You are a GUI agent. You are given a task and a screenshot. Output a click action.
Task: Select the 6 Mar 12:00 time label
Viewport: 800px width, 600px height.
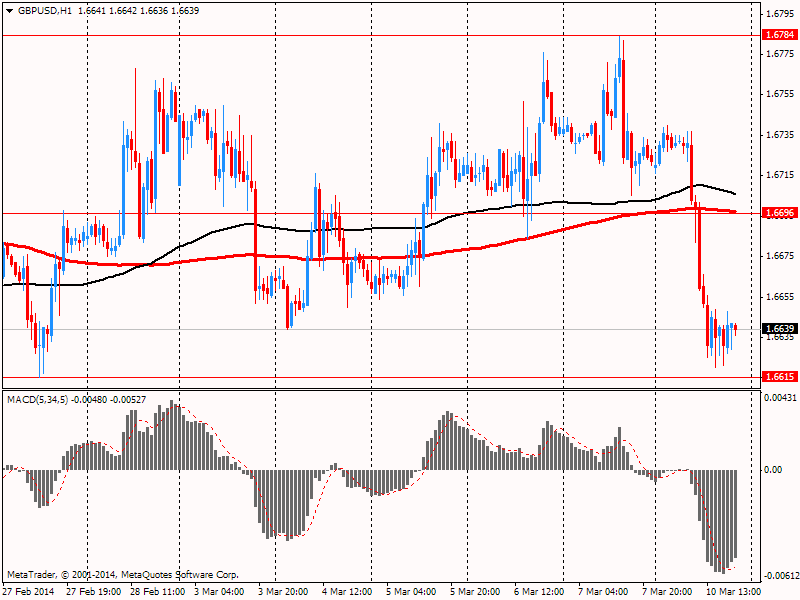(x=539, y=592)
